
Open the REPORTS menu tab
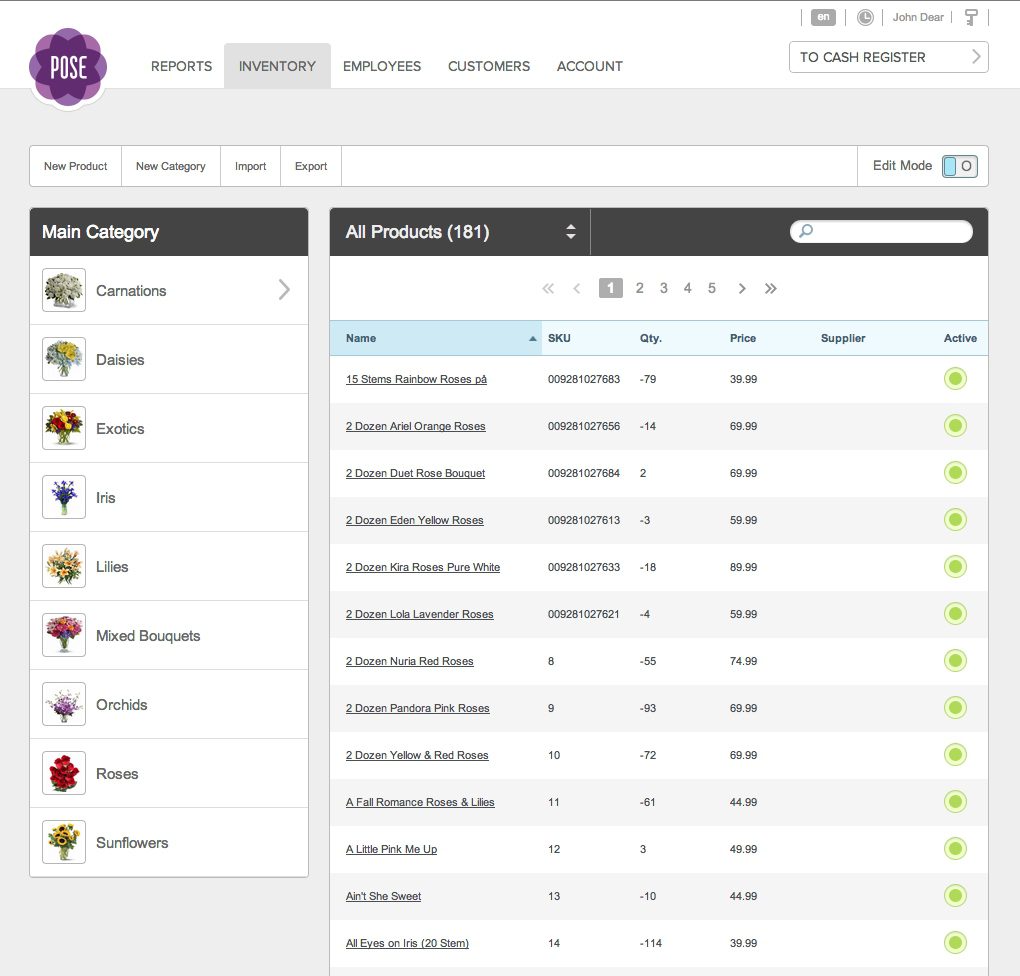pyautogui.click(x=181, y=66)
